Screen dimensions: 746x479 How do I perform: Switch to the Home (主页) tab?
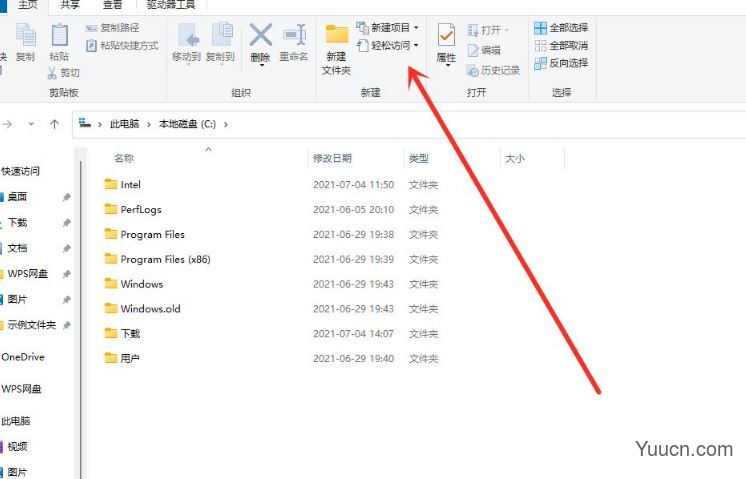[28, 5]
